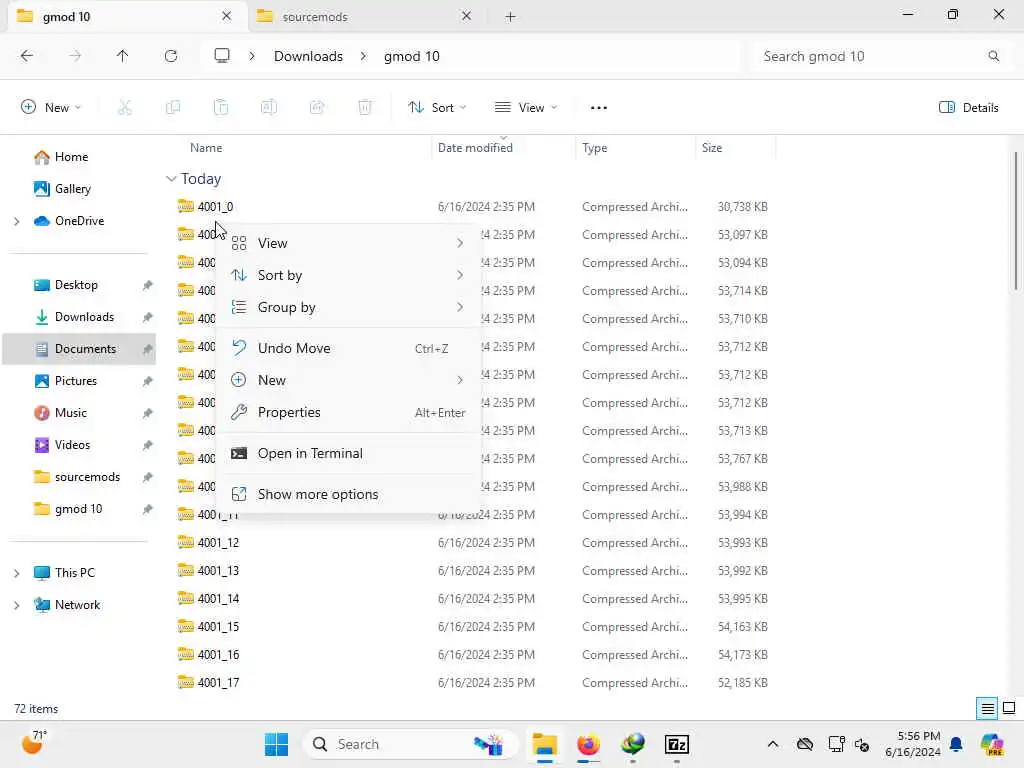Choose Open in Terminal
The height and width of the screenshot is (768, 1024).
click(348, 453)
